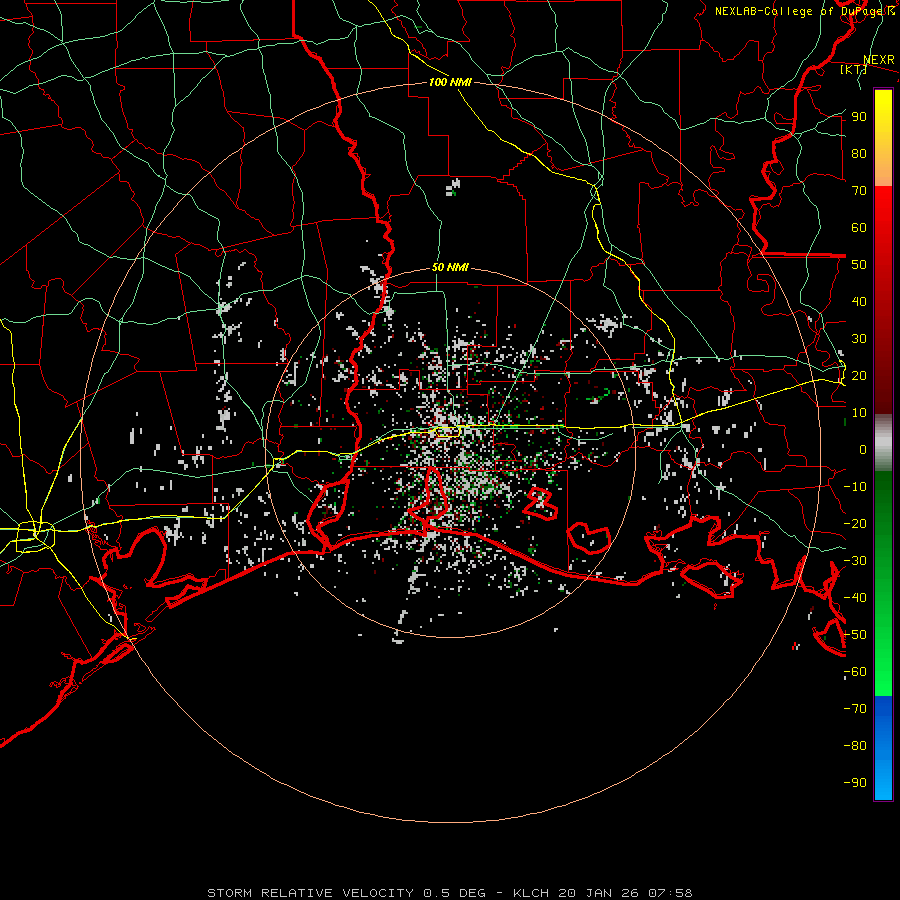The width and height of the screenshot is (900, 900).
Task: Click the 07:58 timestamp in caption
Action: point(670,893)
